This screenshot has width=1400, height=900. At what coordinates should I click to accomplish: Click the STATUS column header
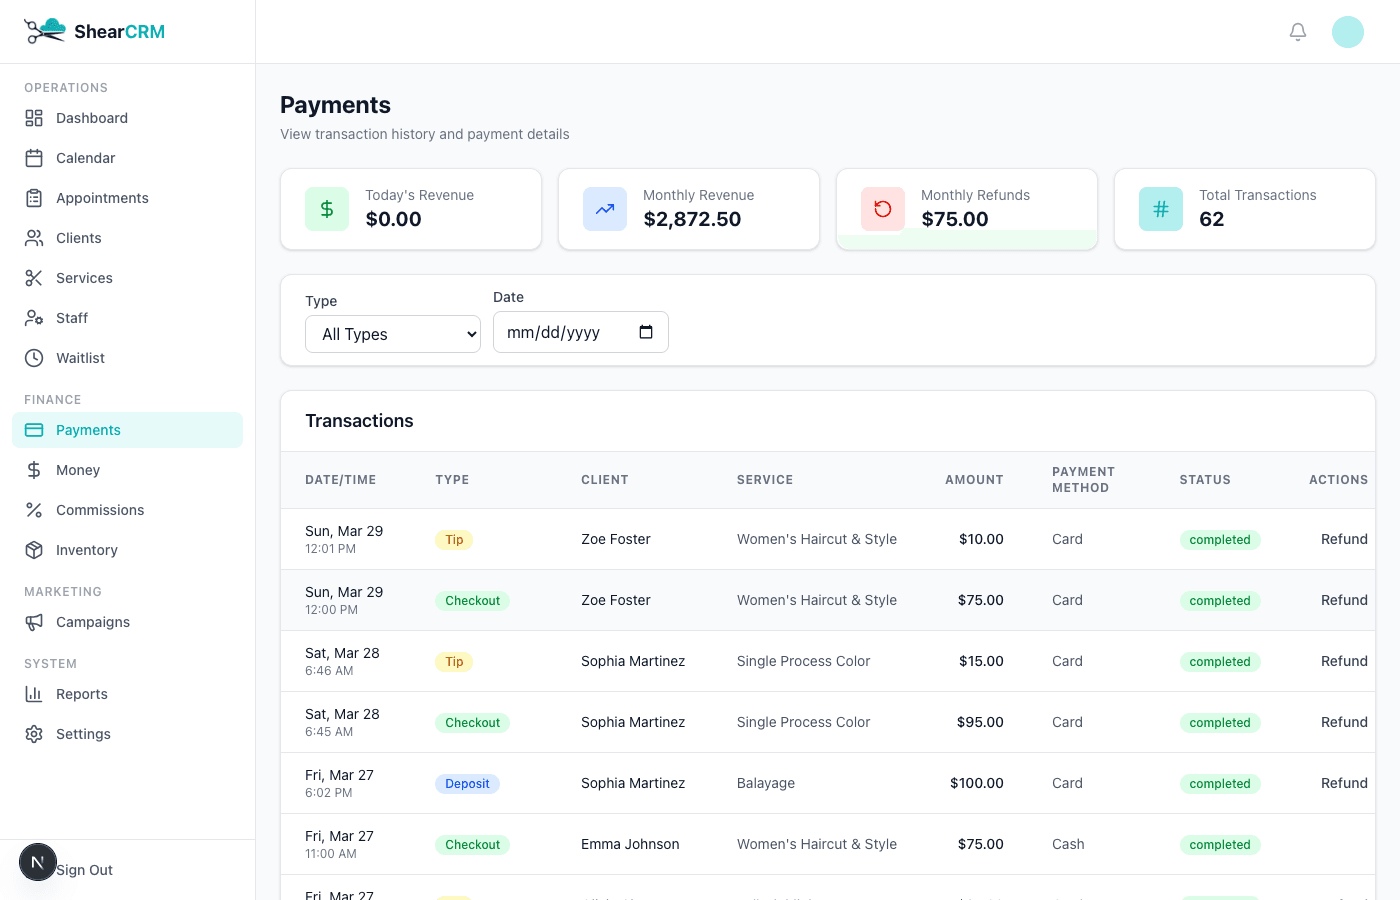point(1205,480)
